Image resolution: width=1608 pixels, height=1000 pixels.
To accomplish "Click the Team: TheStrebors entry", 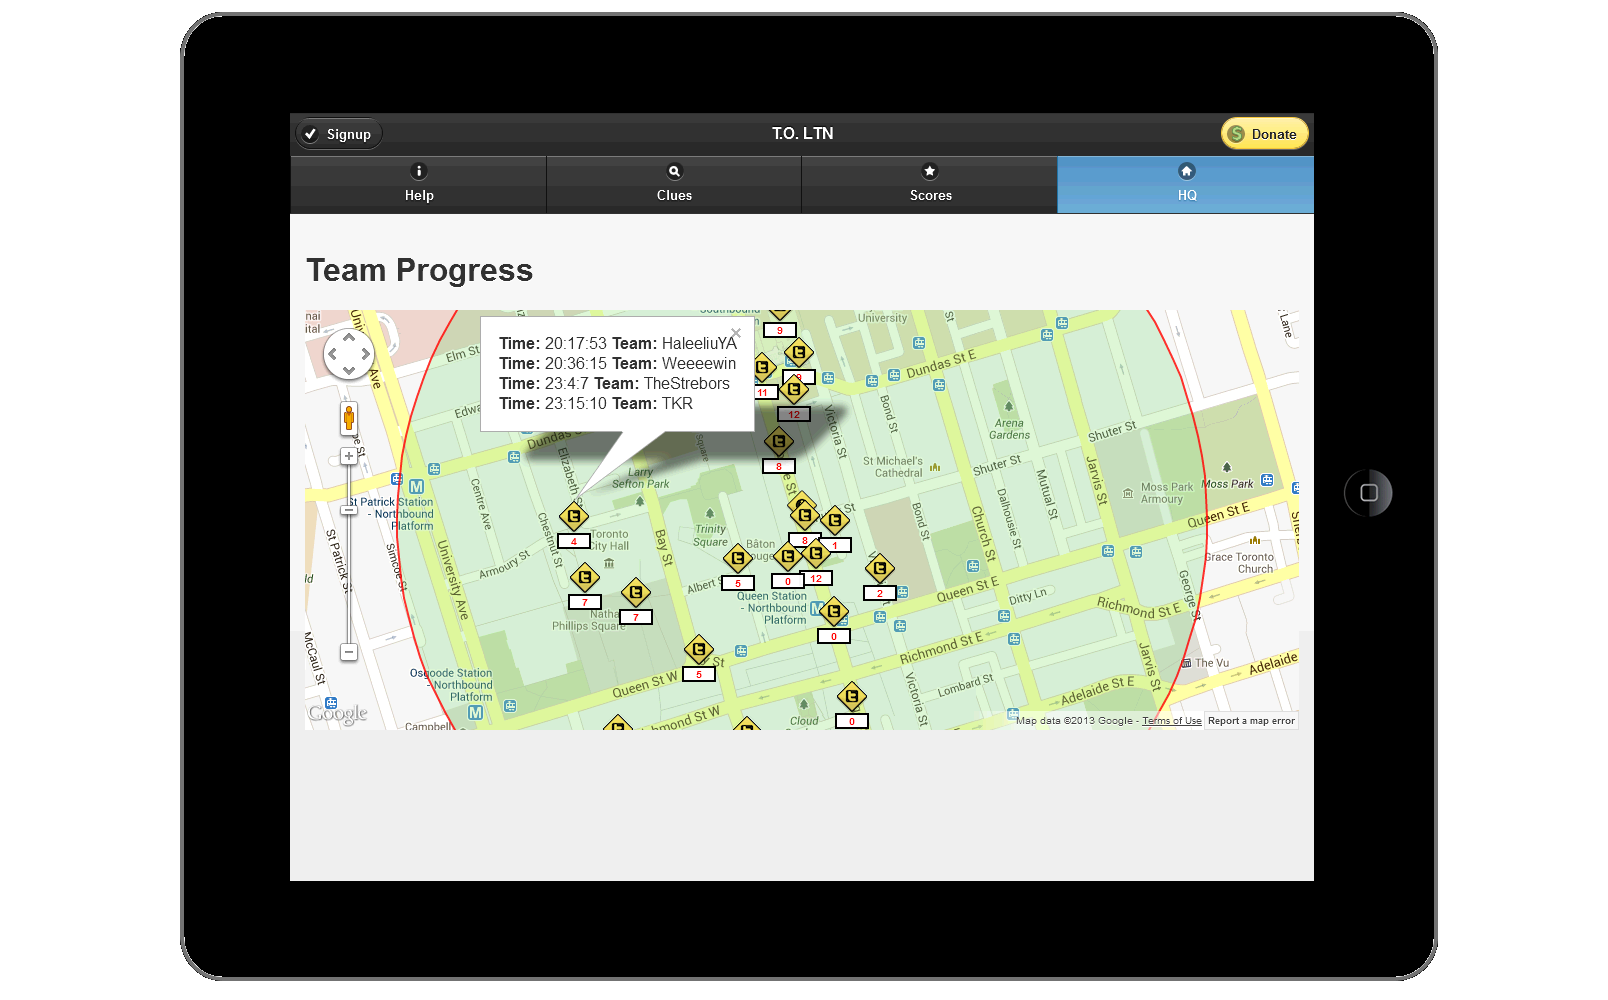I will pyautogui.click(x=662, y=383).
